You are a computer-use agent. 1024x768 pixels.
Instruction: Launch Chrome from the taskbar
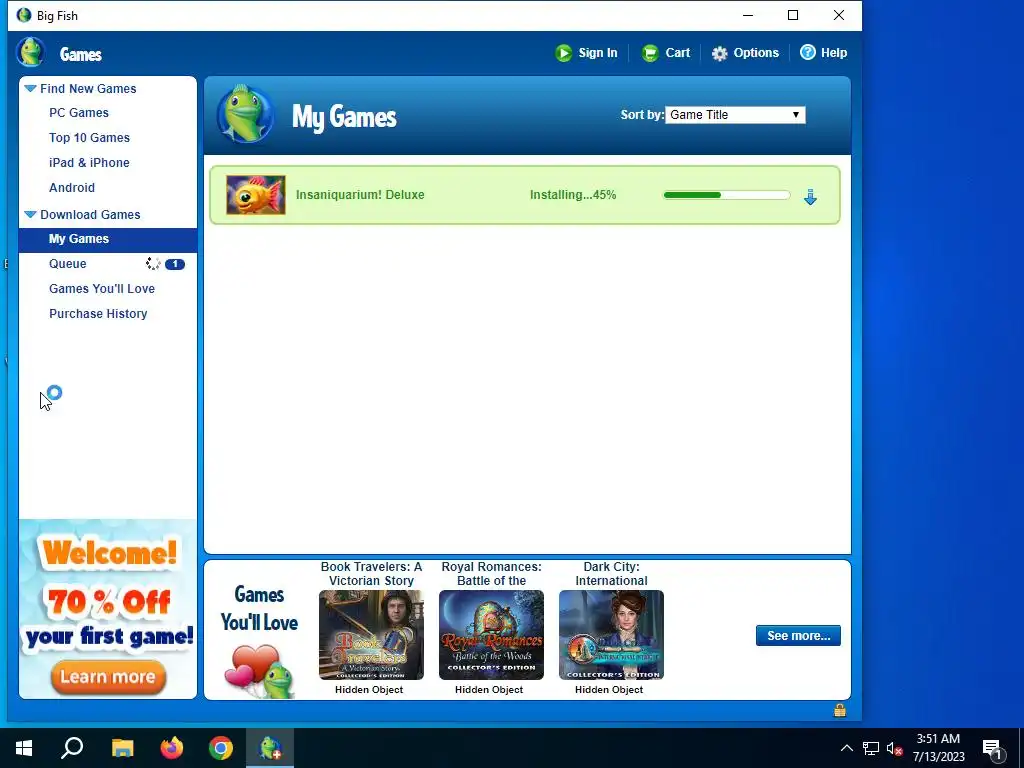[x=221, y=748]
